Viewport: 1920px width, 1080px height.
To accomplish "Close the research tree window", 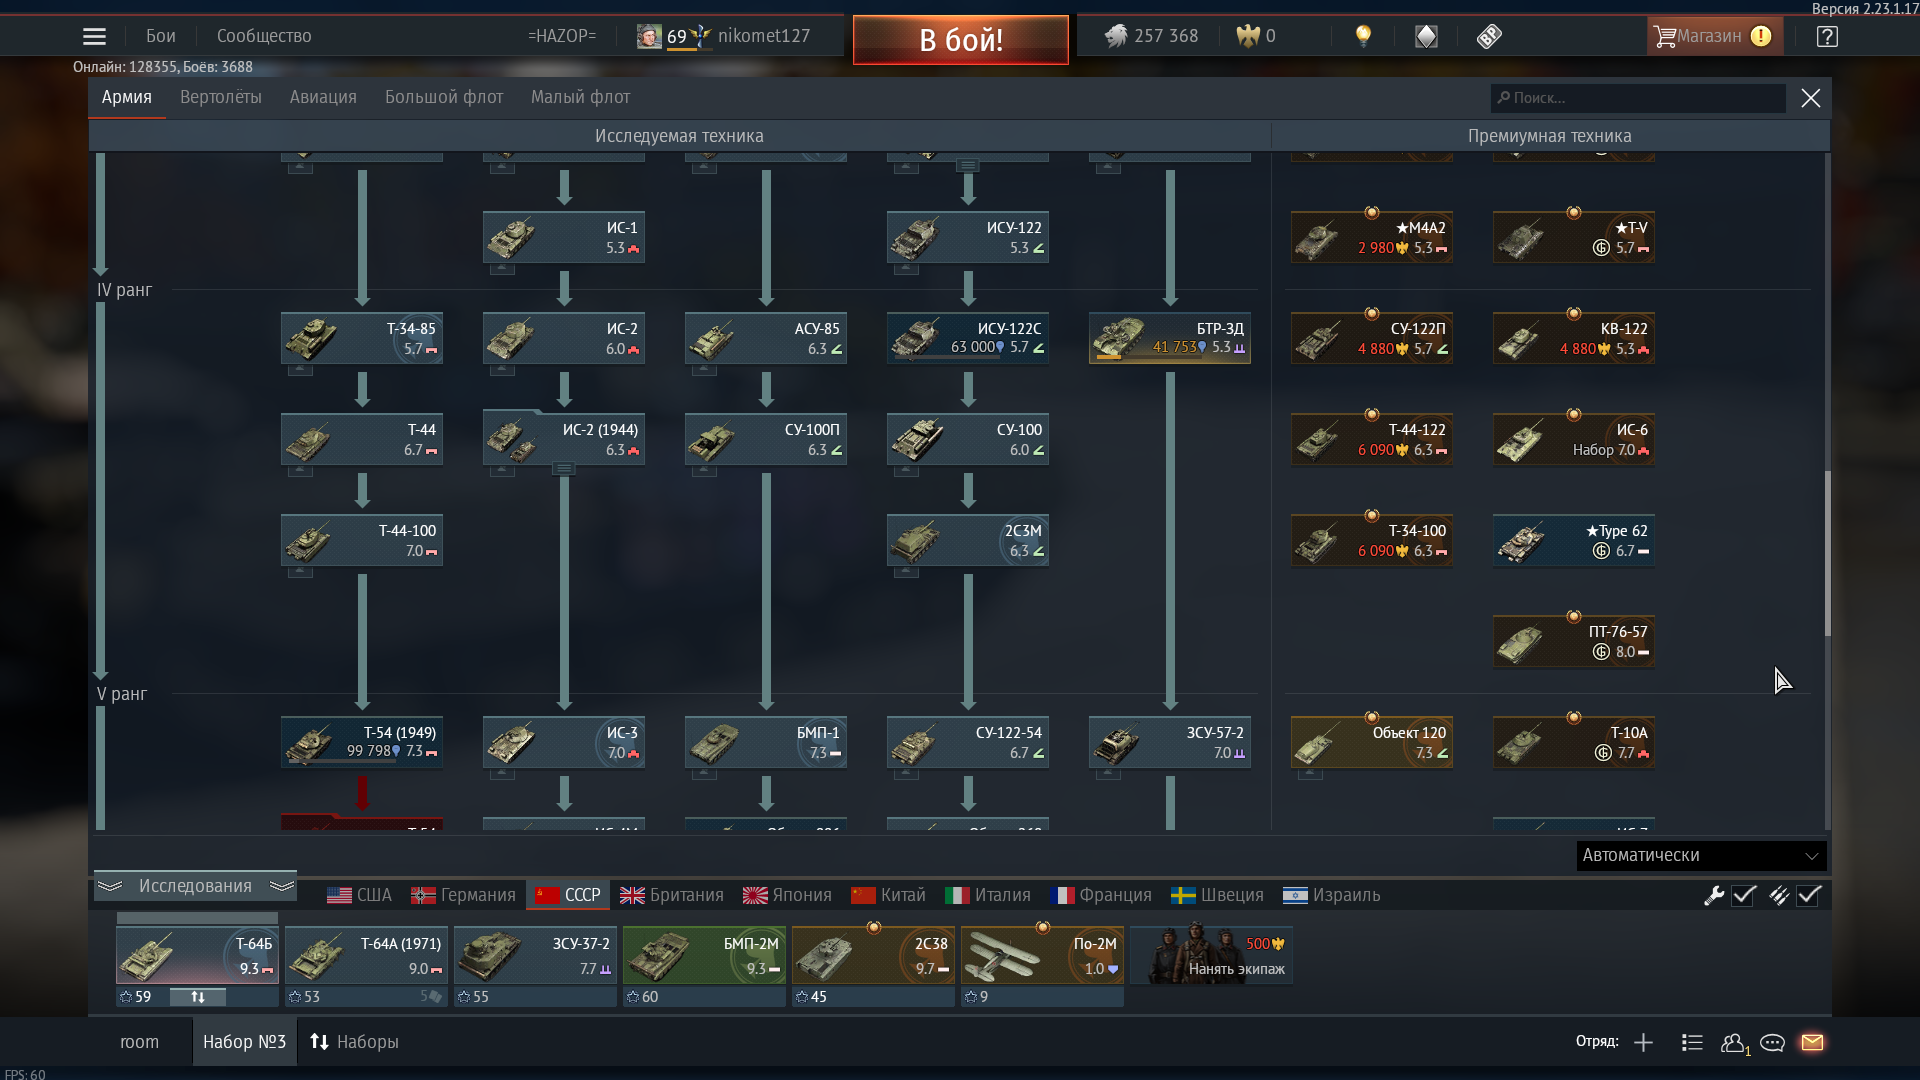I will click(x=1810, y=98).
